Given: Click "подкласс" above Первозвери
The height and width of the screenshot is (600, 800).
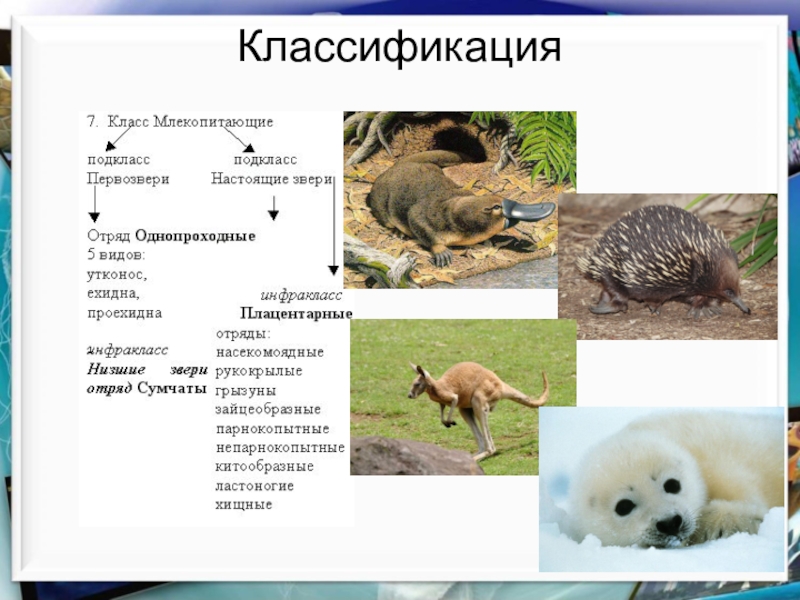Looking at the screenshot, I should [x=119, y=160].
